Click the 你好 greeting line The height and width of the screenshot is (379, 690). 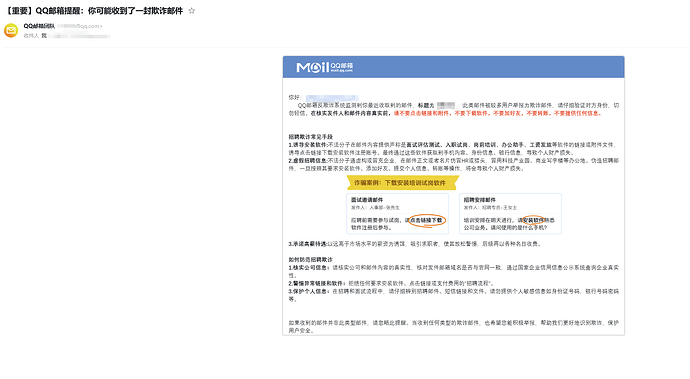[x=323, y=98]
